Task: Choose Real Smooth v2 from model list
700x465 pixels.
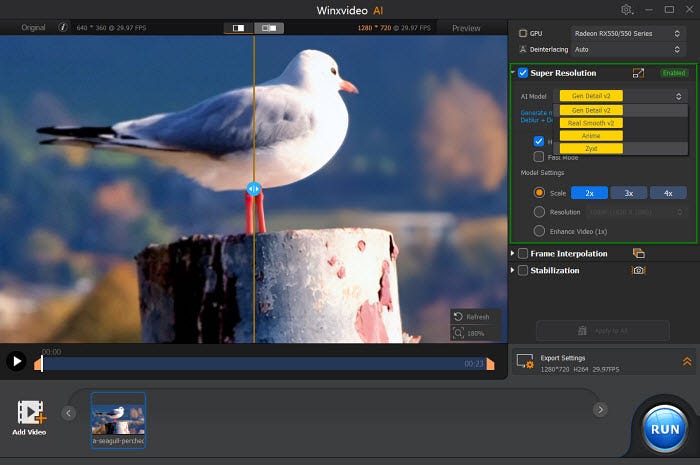Action: click(x=591, y=123)
